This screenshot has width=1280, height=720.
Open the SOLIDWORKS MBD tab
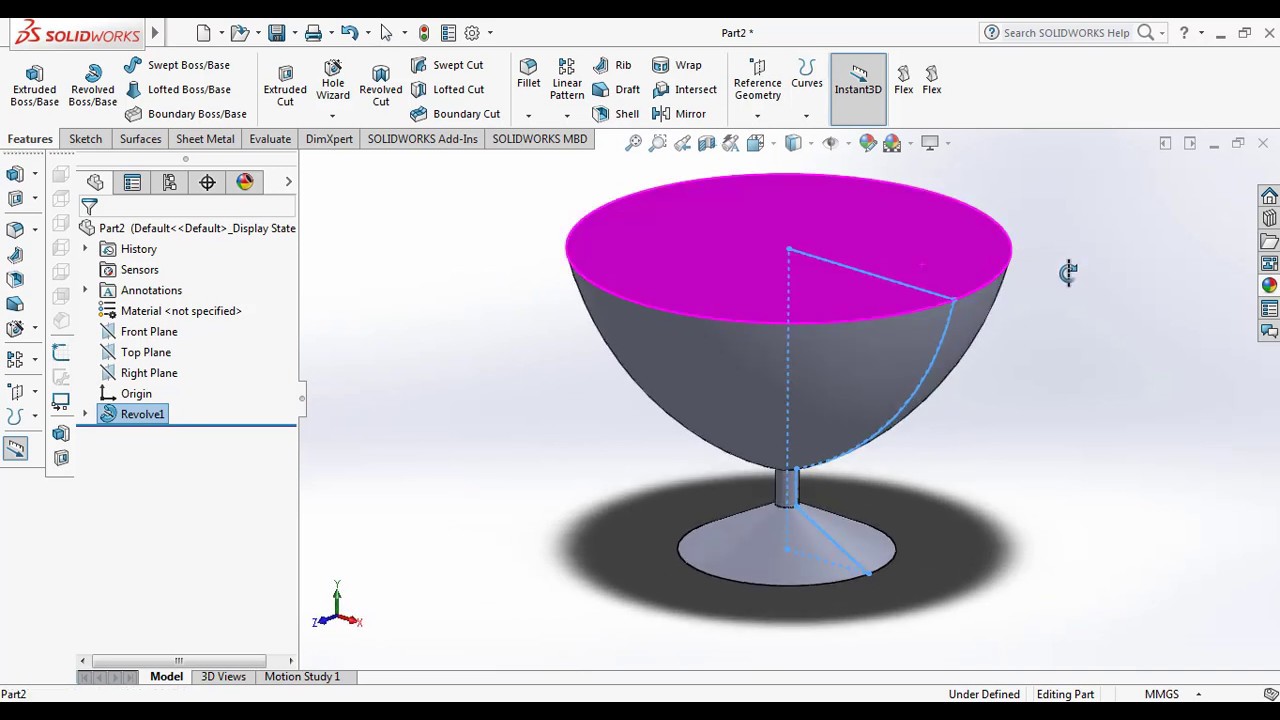tap(539, 139)
